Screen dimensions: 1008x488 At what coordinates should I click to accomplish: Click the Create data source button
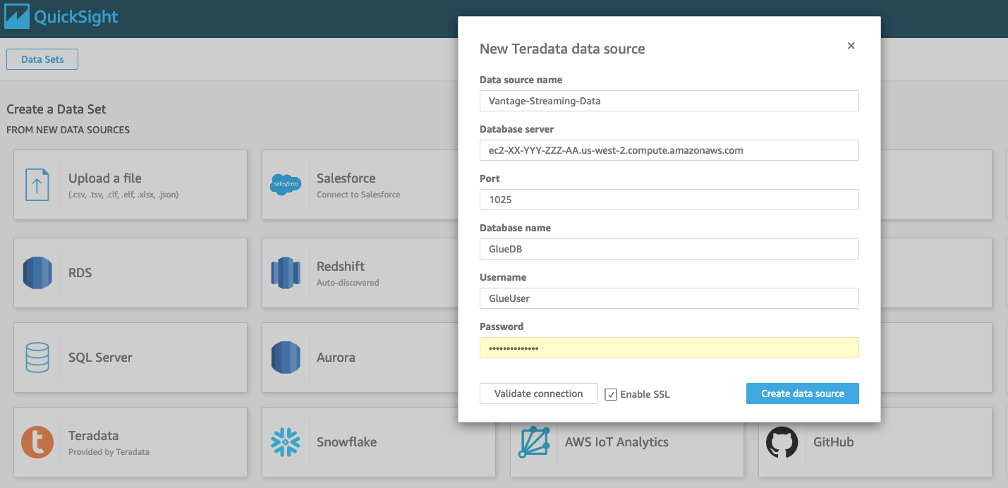point(802,394)
